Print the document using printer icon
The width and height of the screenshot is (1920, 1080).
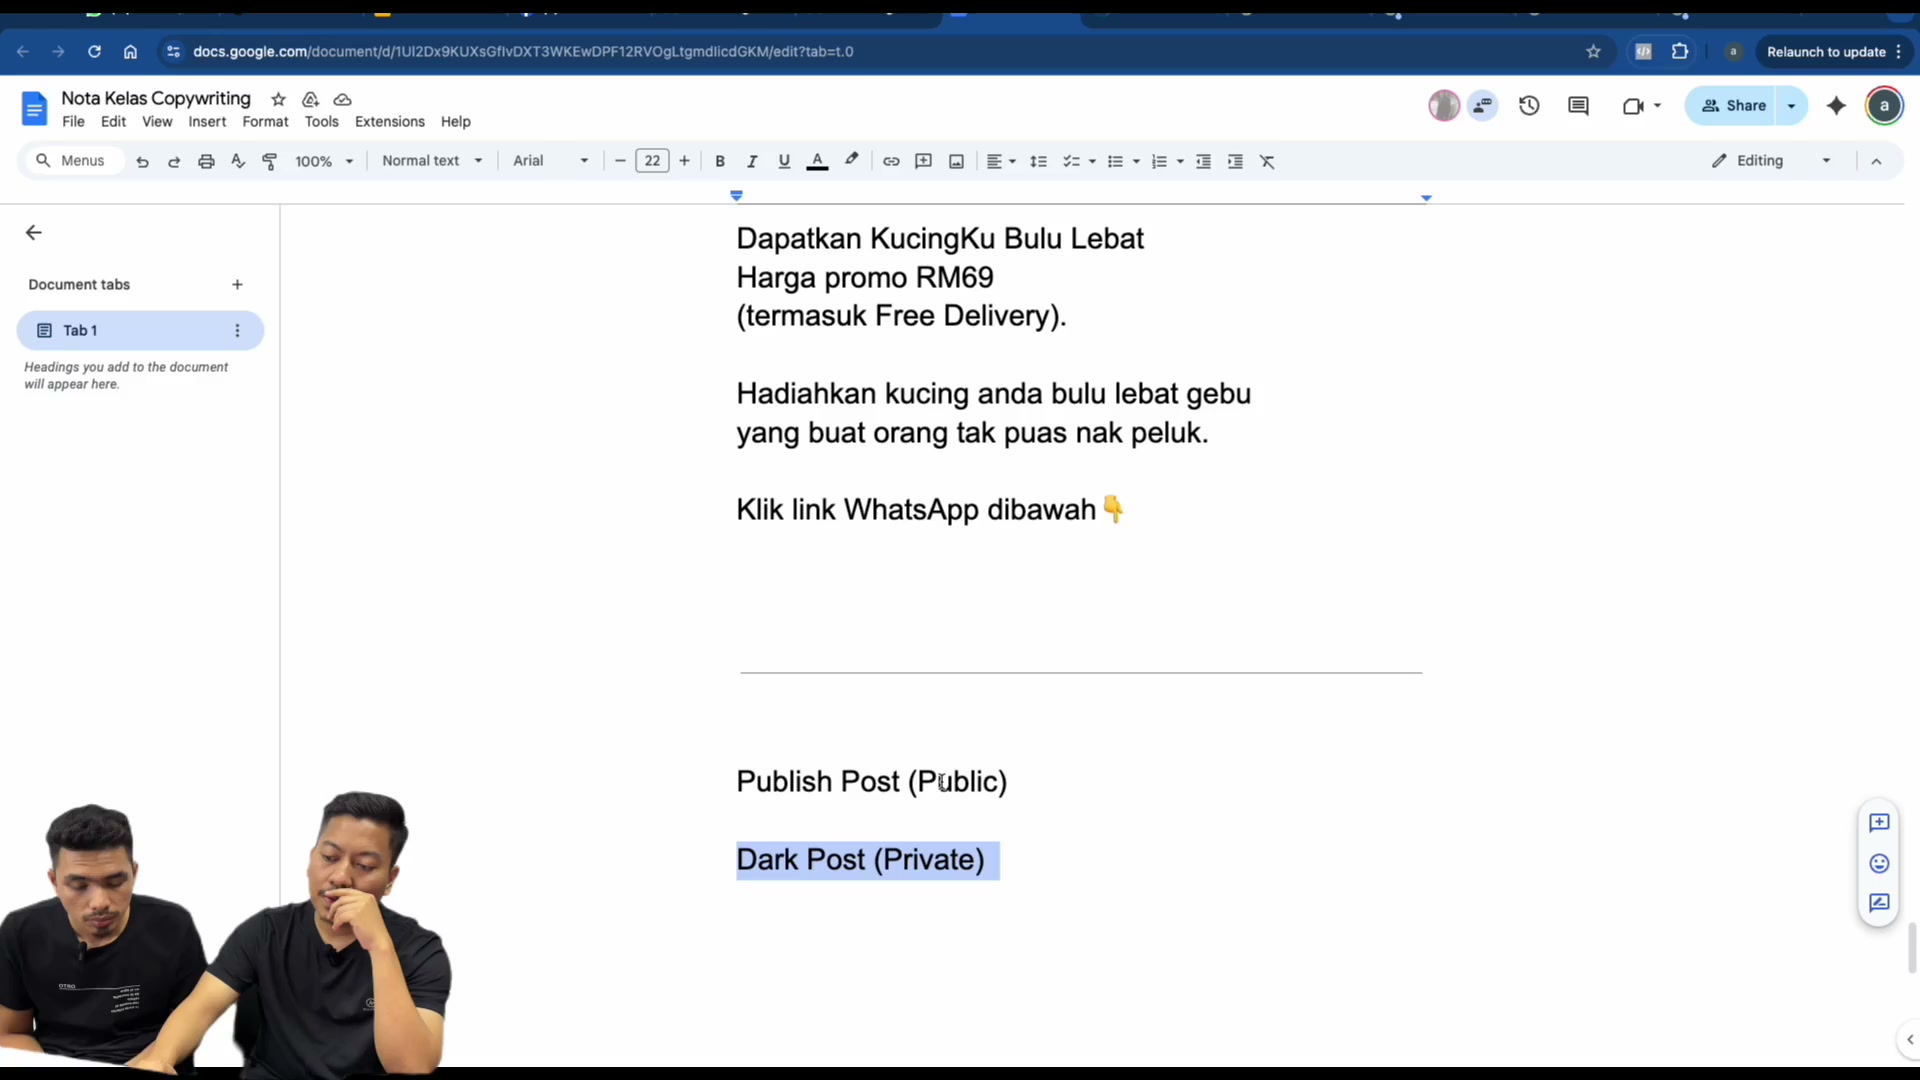pyautogui.click(x=206, y=161)
